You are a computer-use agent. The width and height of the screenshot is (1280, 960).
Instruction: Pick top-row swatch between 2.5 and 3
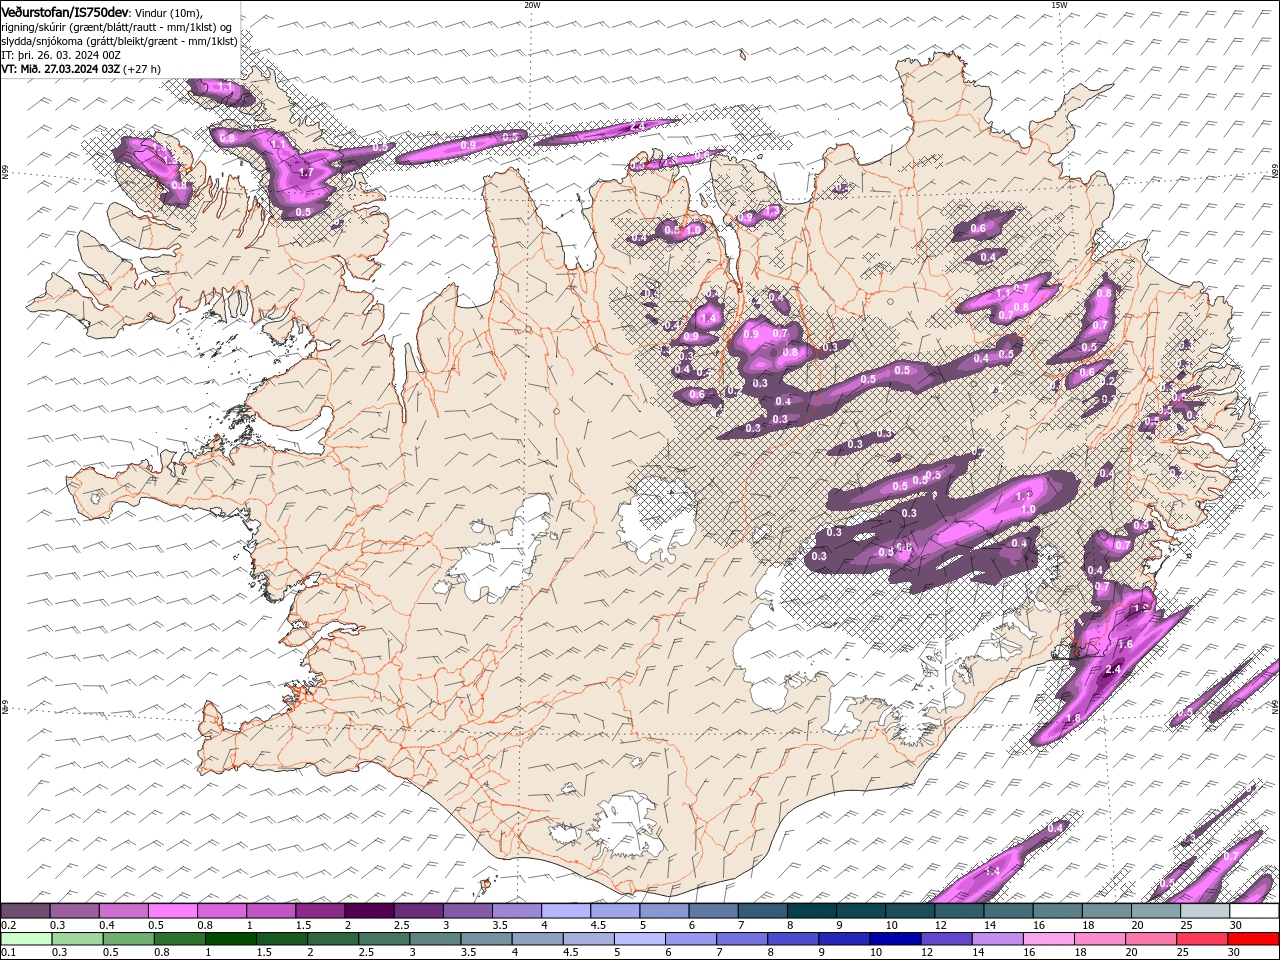[x=419, y=911]
